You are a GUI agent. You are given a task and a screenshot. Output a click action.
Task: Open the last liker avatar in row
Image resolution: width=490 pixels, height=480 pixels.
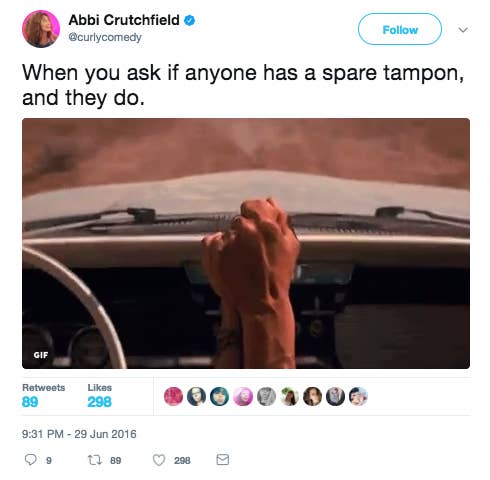point(358,396)
